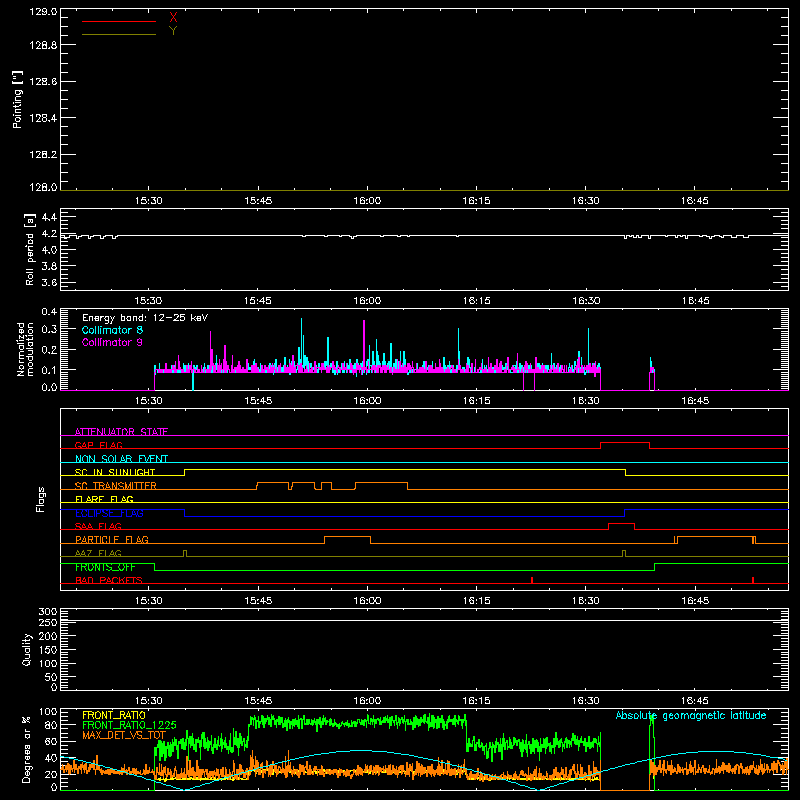
Task: Select the SC_TRANSMITTER flag label
Action: [x=115, y=486]
